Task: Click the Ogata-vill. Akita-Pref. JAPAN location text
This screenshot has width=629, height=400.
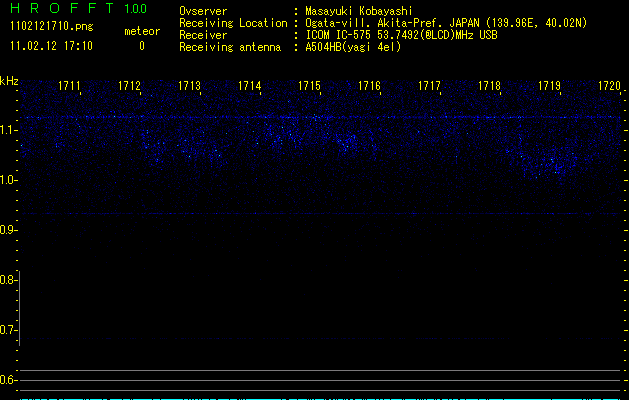Action: pos(446,23)
